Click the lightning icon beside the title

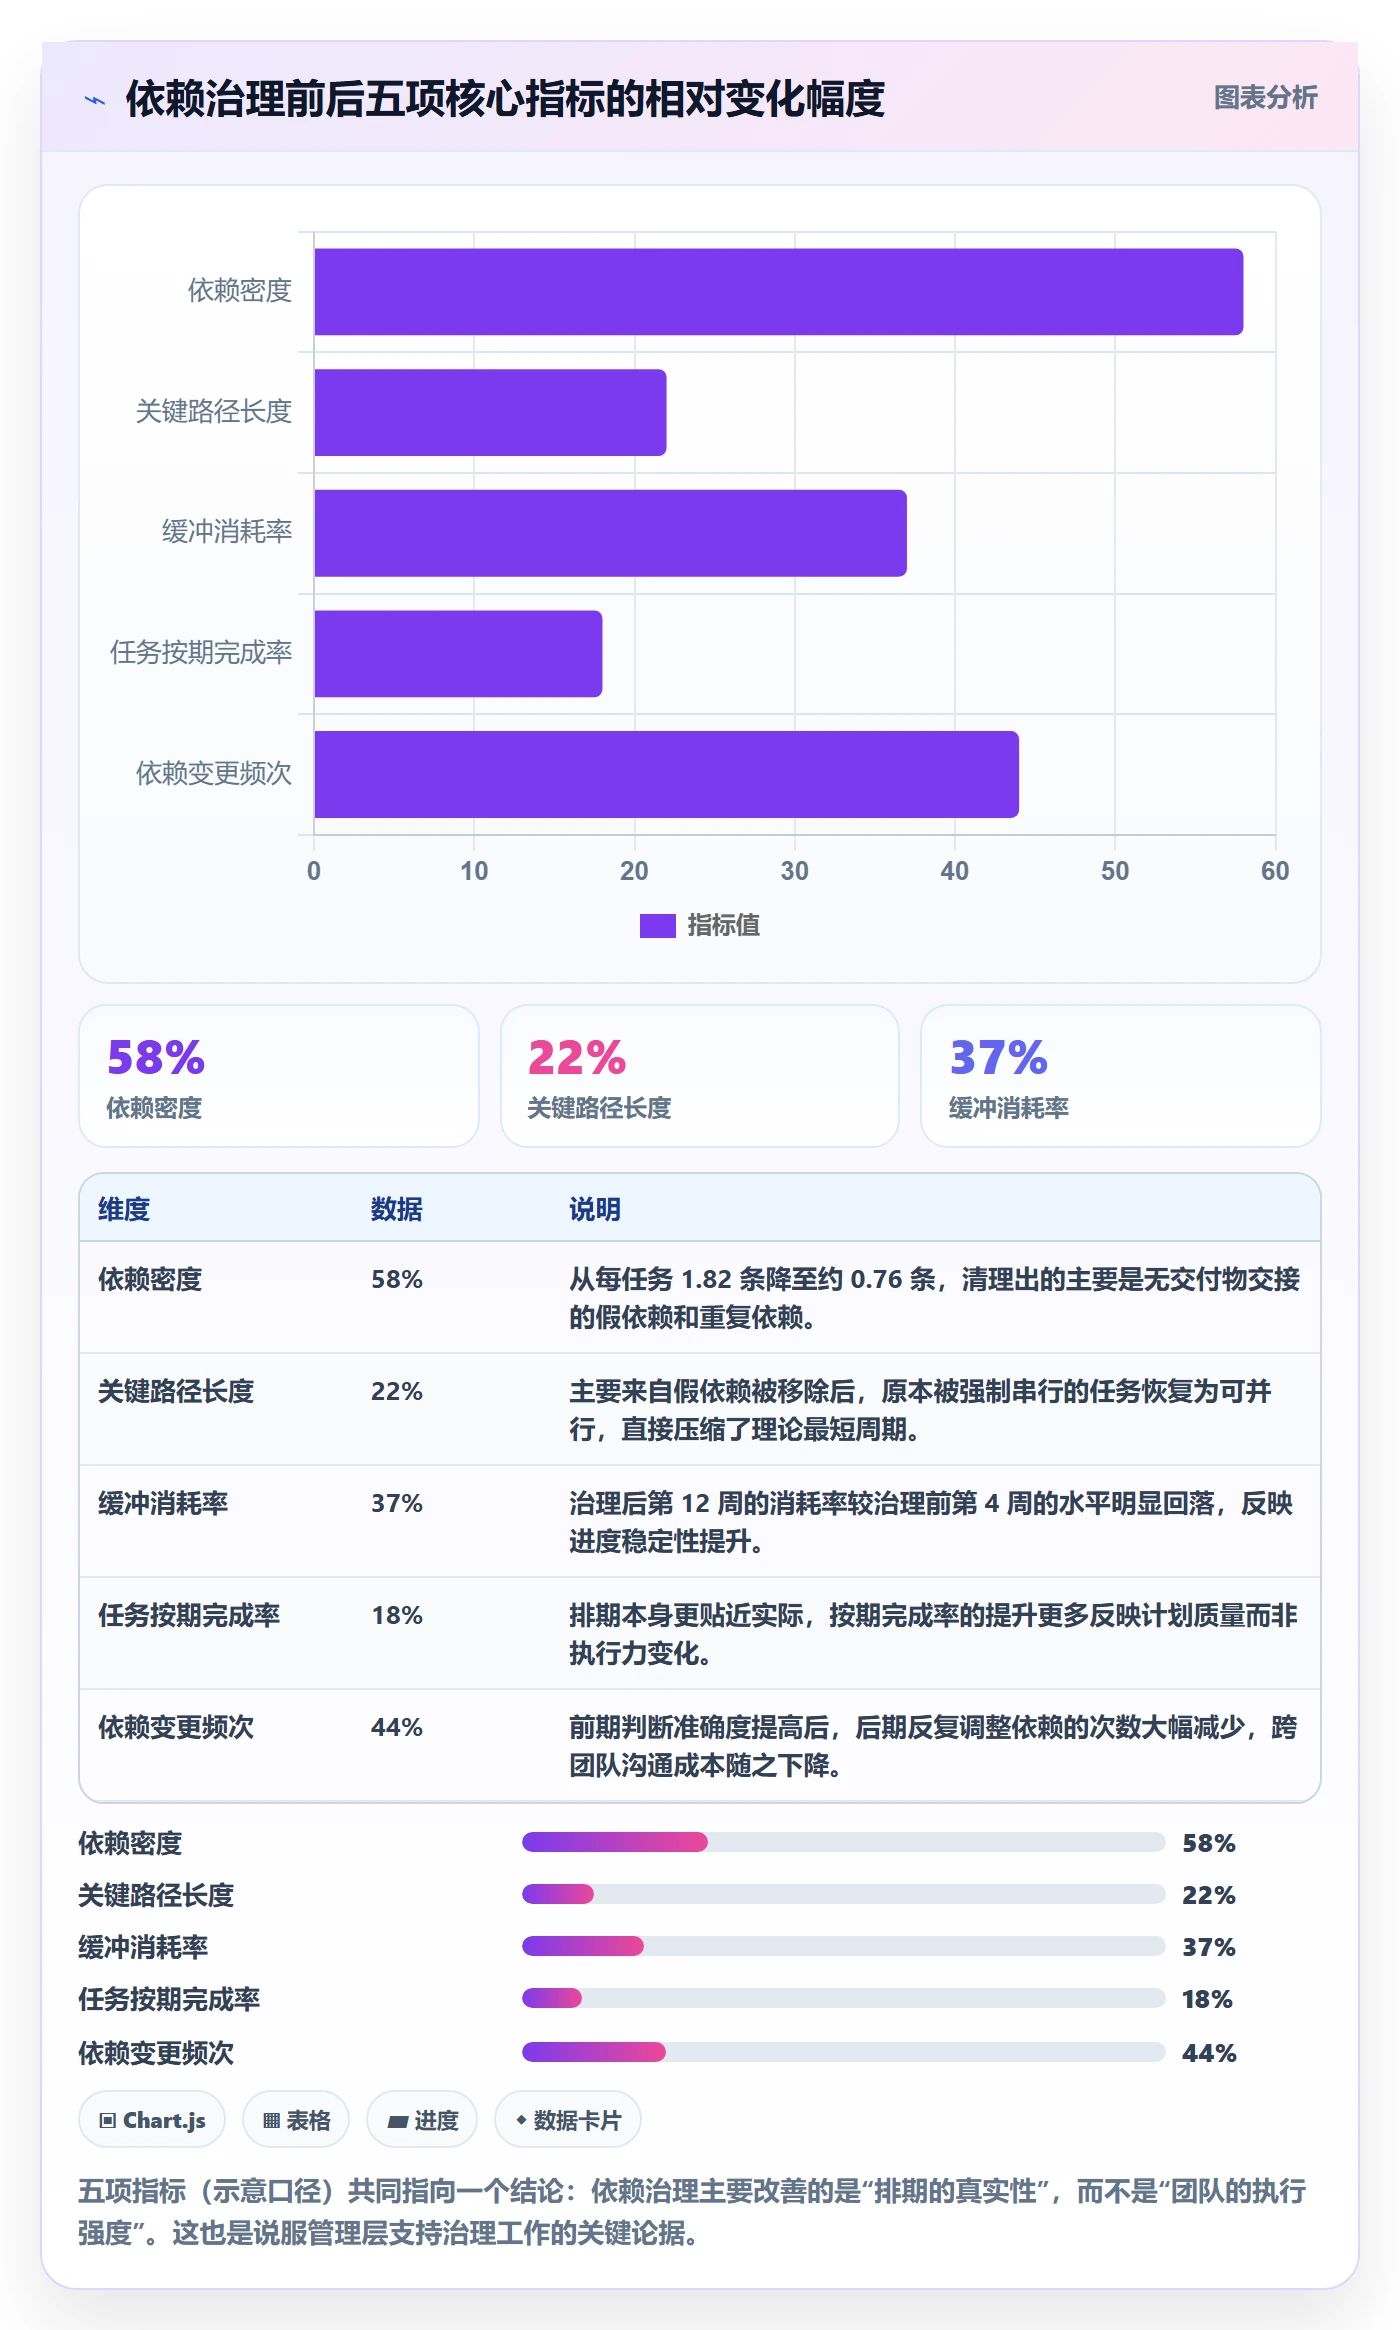pos(95,100)
